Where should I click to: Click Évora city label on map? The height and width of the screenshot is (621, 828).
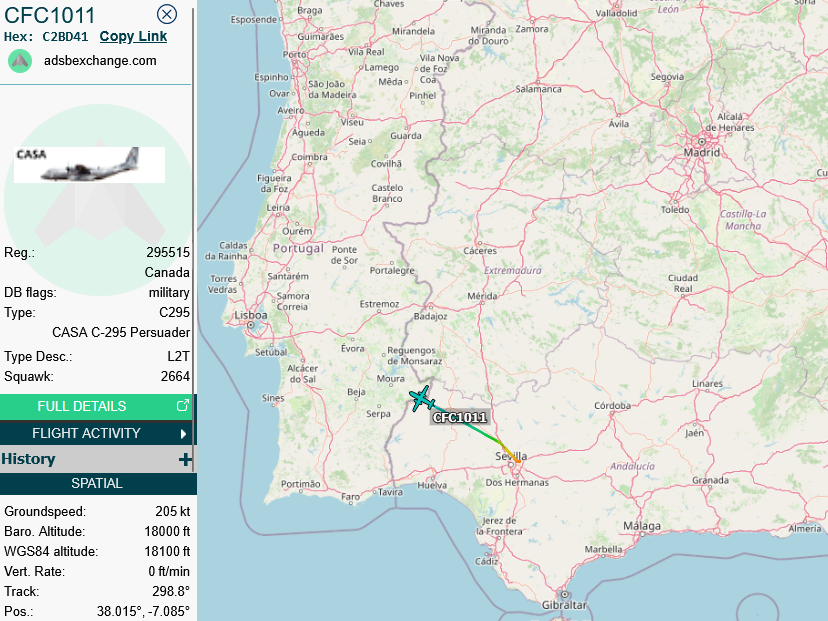[x=352, y=349]
